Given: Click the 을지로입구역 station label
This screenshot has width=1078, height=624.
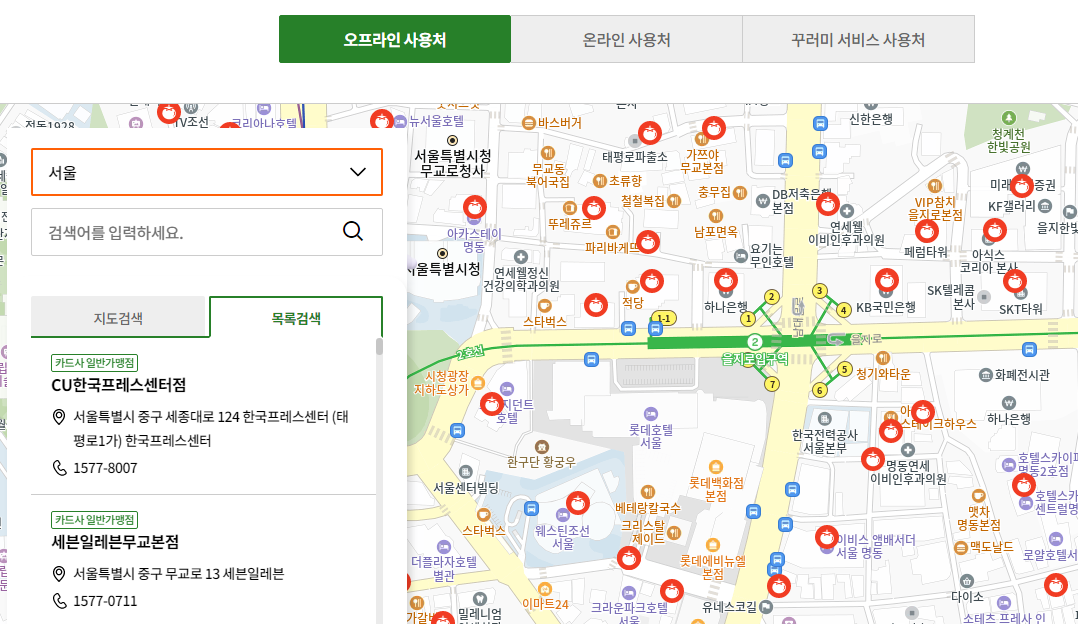Looking at the screenshot, I should (x=754, y=358).
